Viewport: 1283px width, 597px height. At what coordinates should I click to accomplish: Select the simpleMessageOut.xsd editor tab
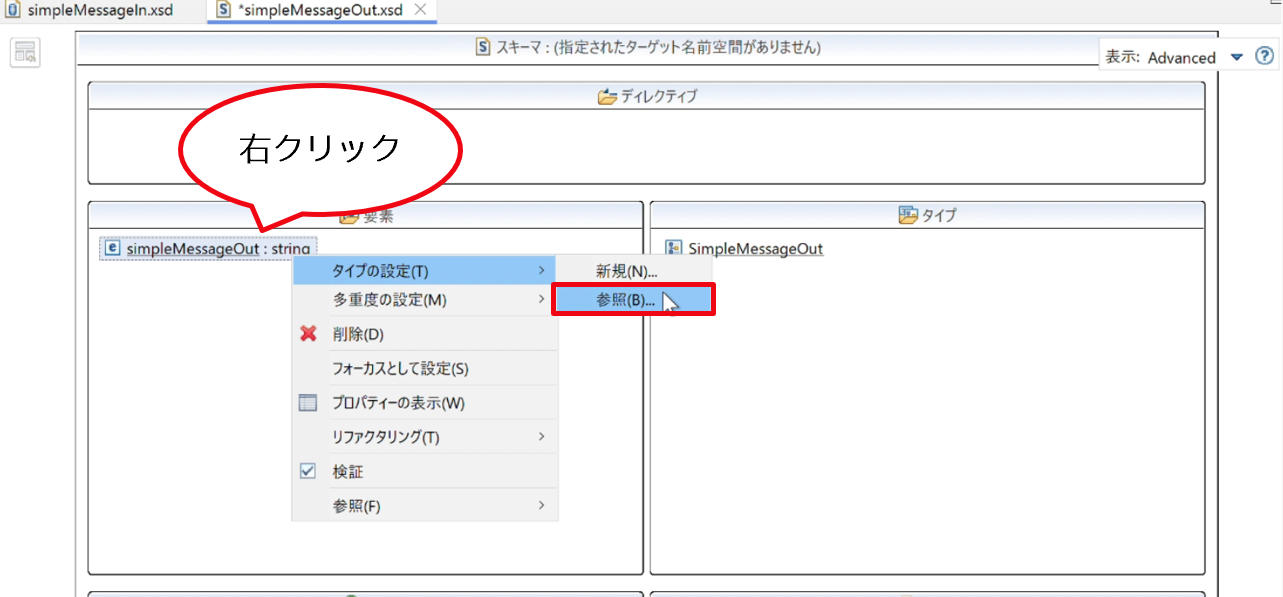(323, 10)
